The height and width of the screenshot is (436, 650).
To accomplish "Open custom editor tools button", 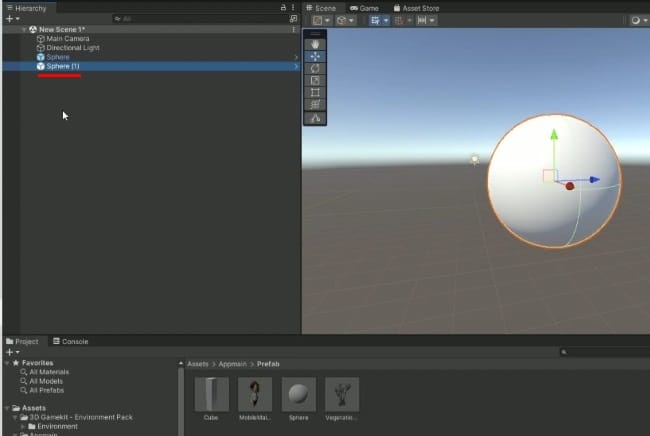I will (315, 119).
